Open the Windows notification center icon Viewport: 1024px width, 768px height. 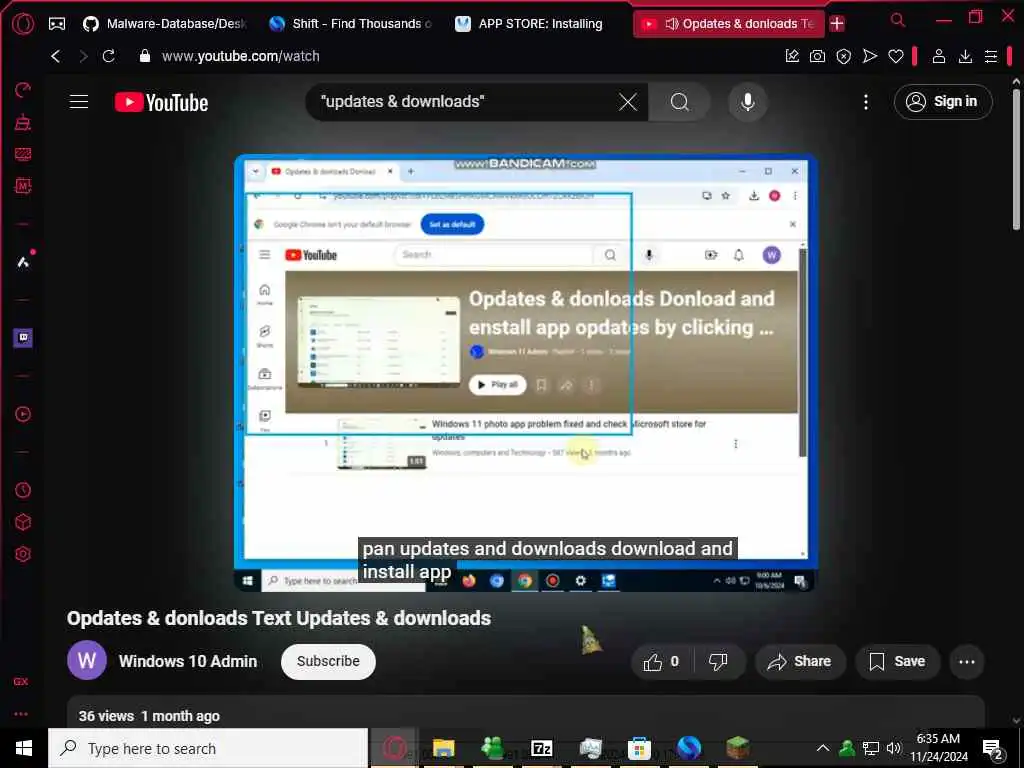click(993, 749)
